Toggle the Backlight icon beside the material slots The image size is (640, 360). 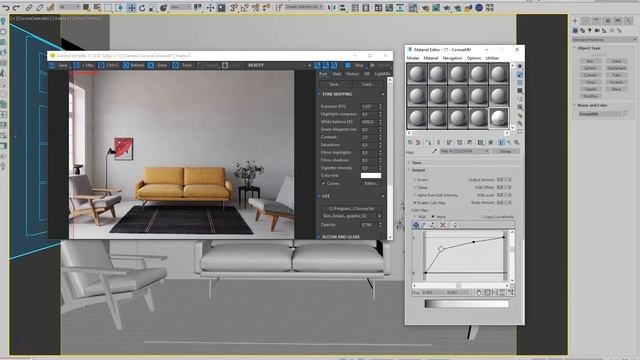click(520, 75)
